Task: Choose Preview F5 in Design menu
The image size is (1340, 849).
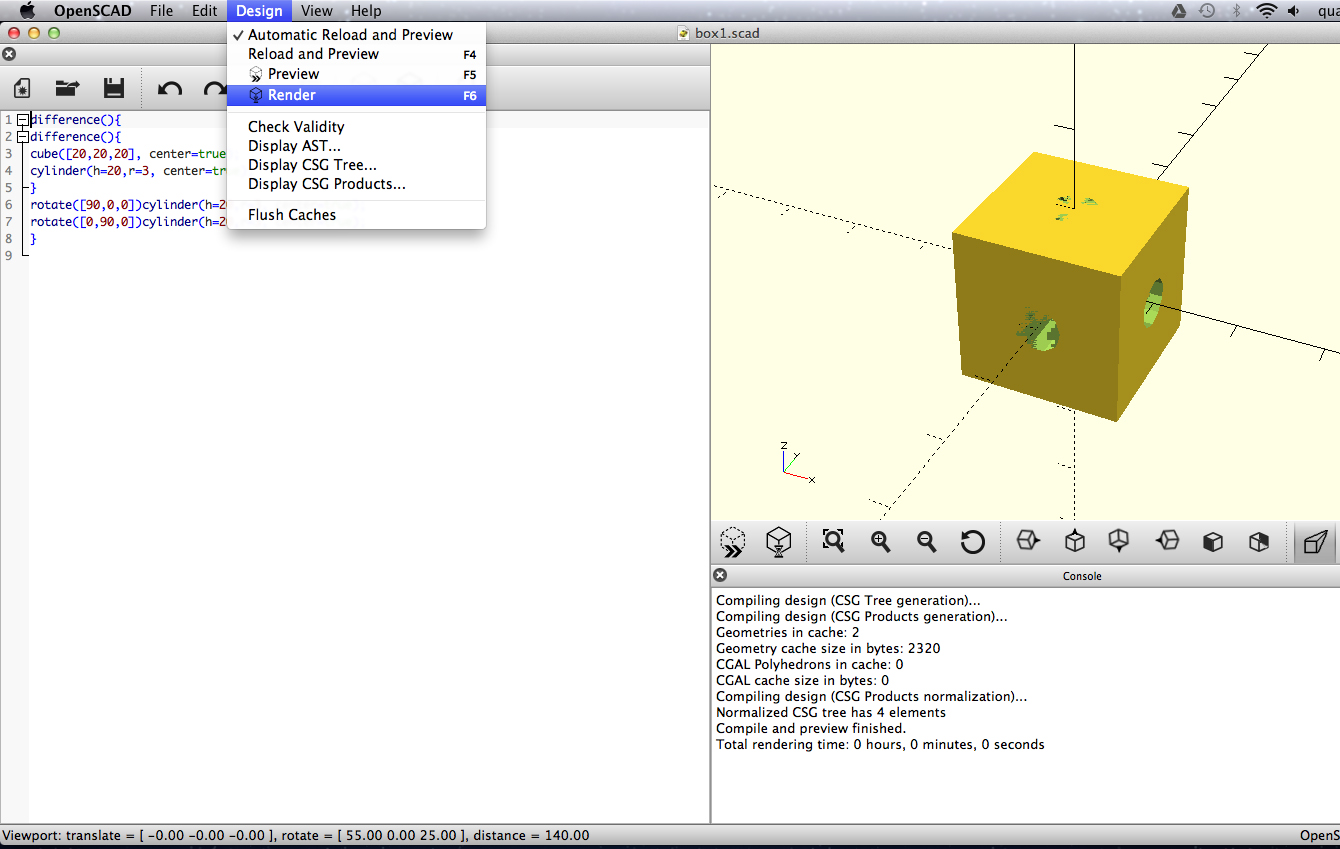Action: [x=356, y=74]
